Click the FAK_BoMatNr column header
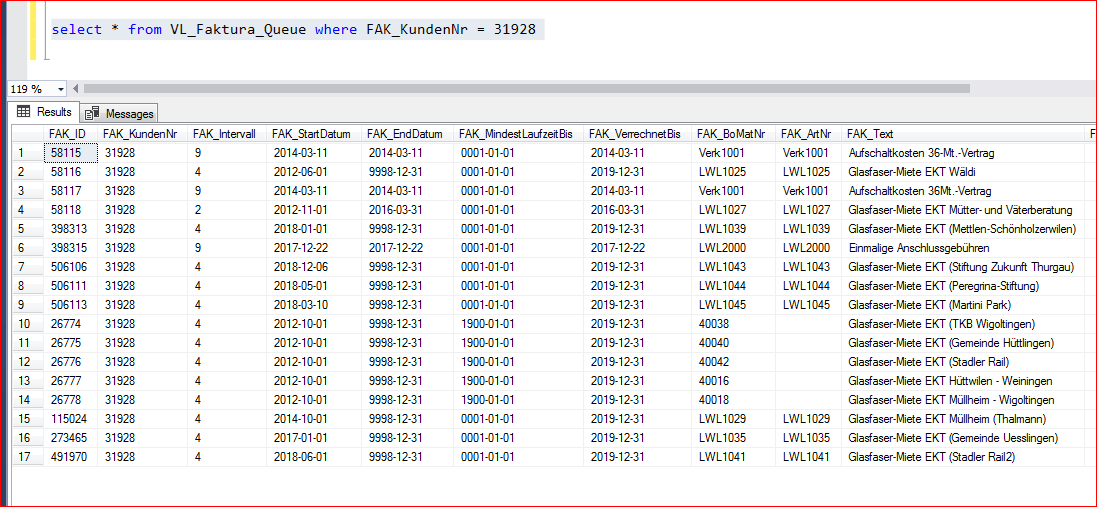The height and width of the screenshot is (507, 1097). coord(733,134)
